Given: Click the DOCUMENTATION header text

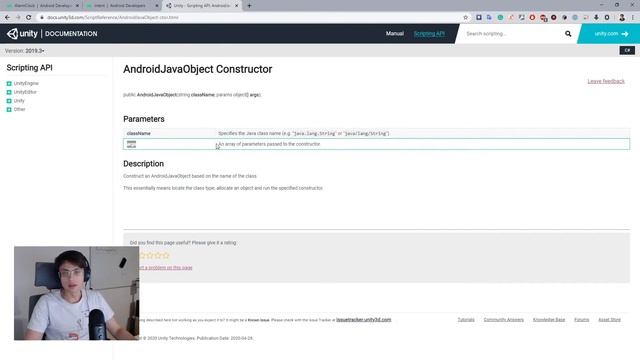Looking at the screenshot, I should click(71, 34).
